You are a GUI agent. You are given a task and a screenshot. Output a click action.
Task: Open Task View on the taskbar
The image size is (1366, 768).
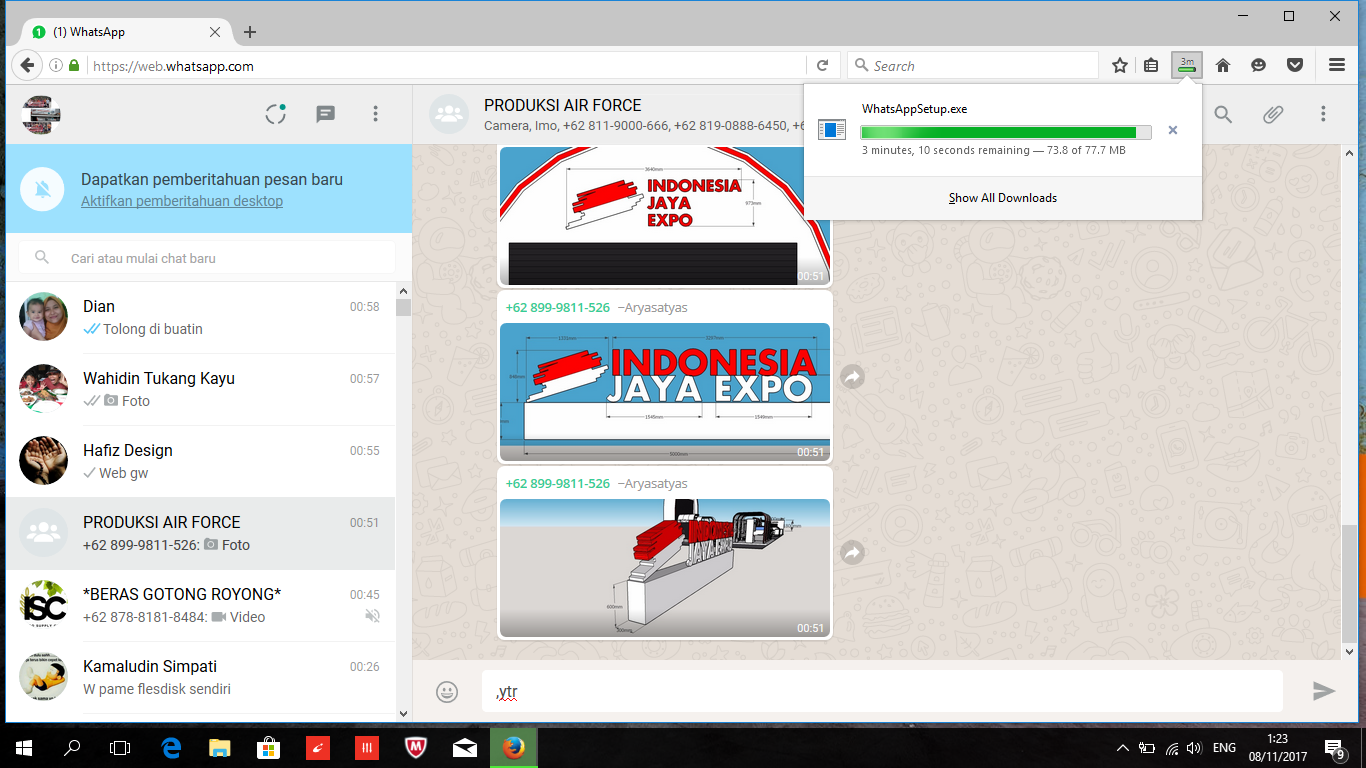tap(120, 748)
